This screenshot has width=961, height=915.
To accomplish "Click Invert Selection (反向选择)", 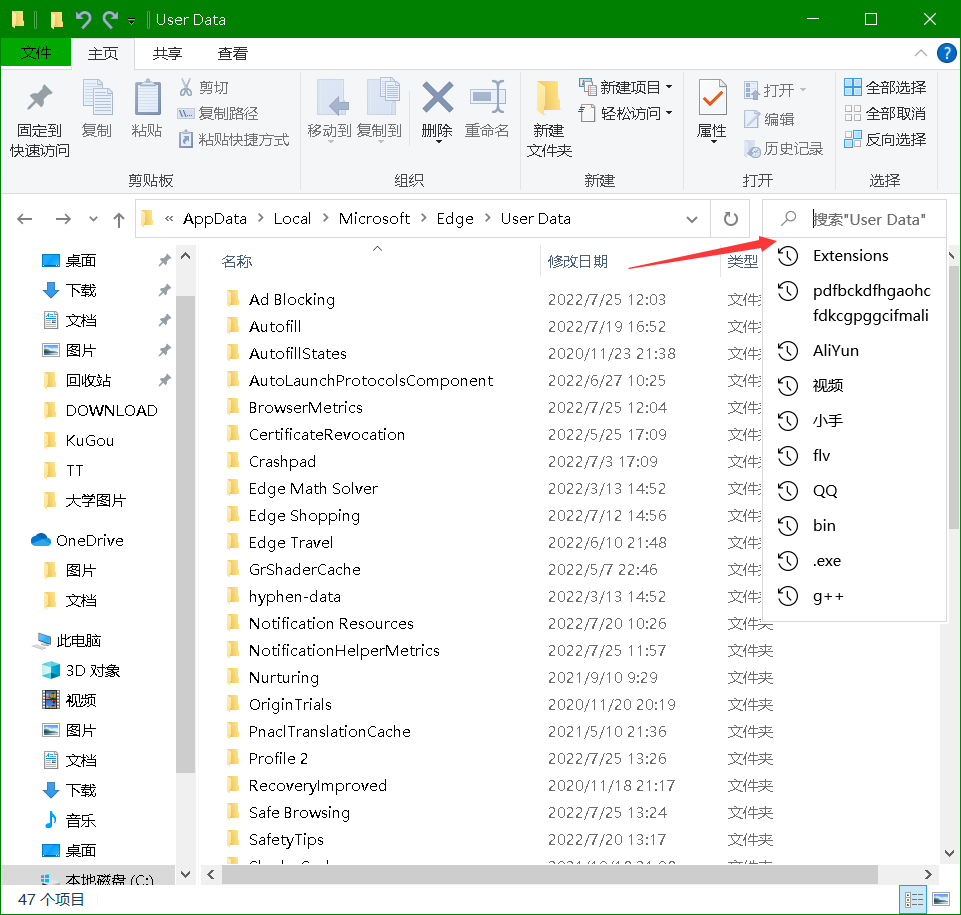I will pyautogui.click(x=885, y=140).
